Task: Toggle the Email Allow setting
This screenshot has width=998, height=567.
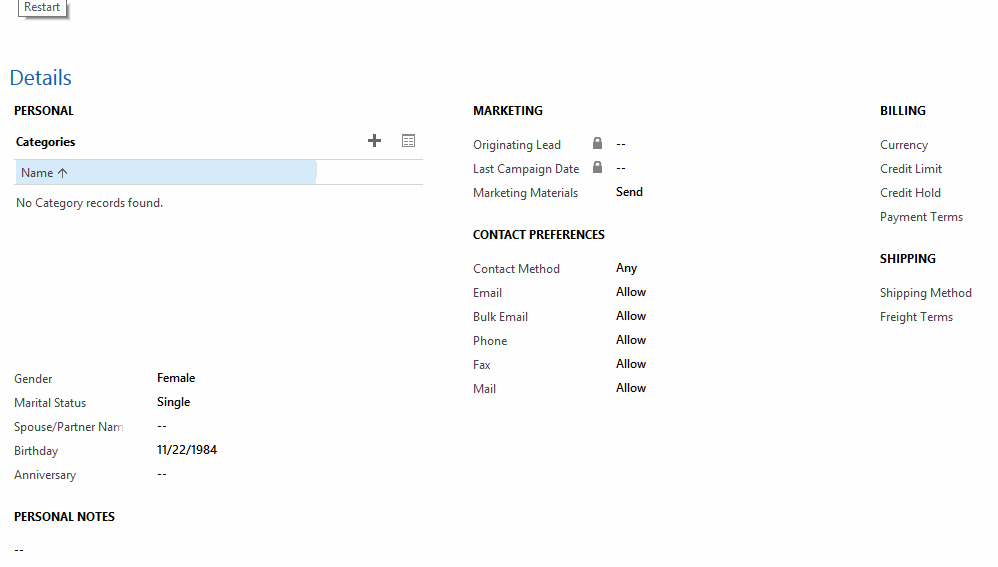Action: [631, 292]
